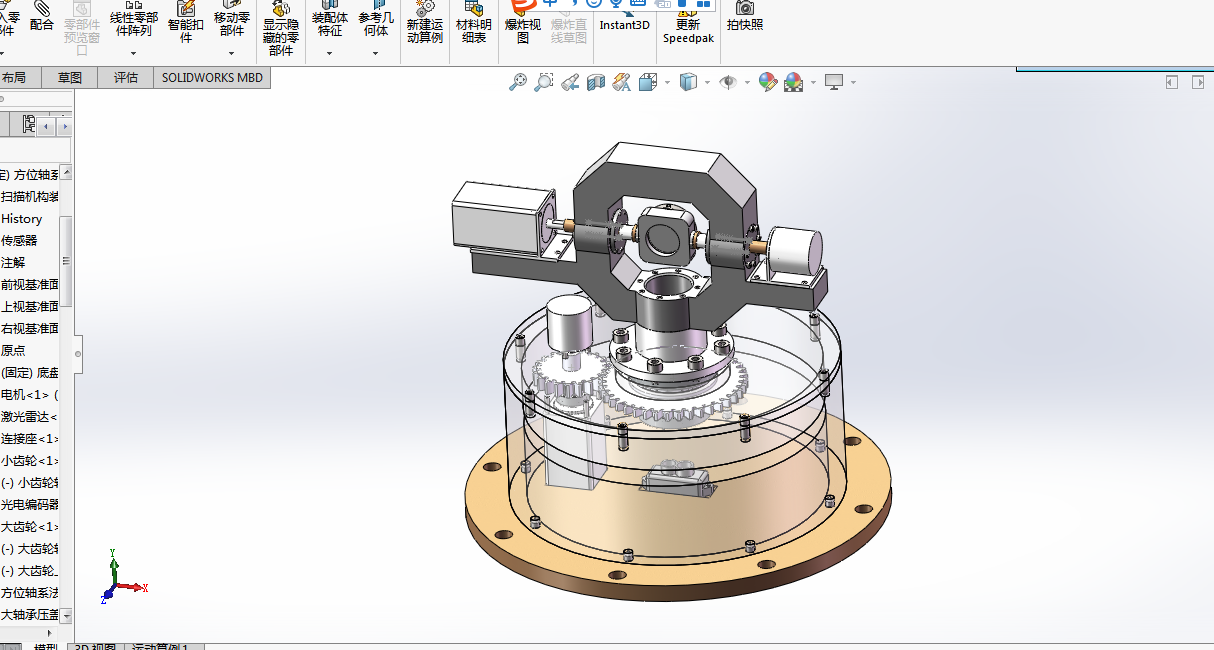Open 材料明细表 bill of materials tool

[x=474, y=24]
